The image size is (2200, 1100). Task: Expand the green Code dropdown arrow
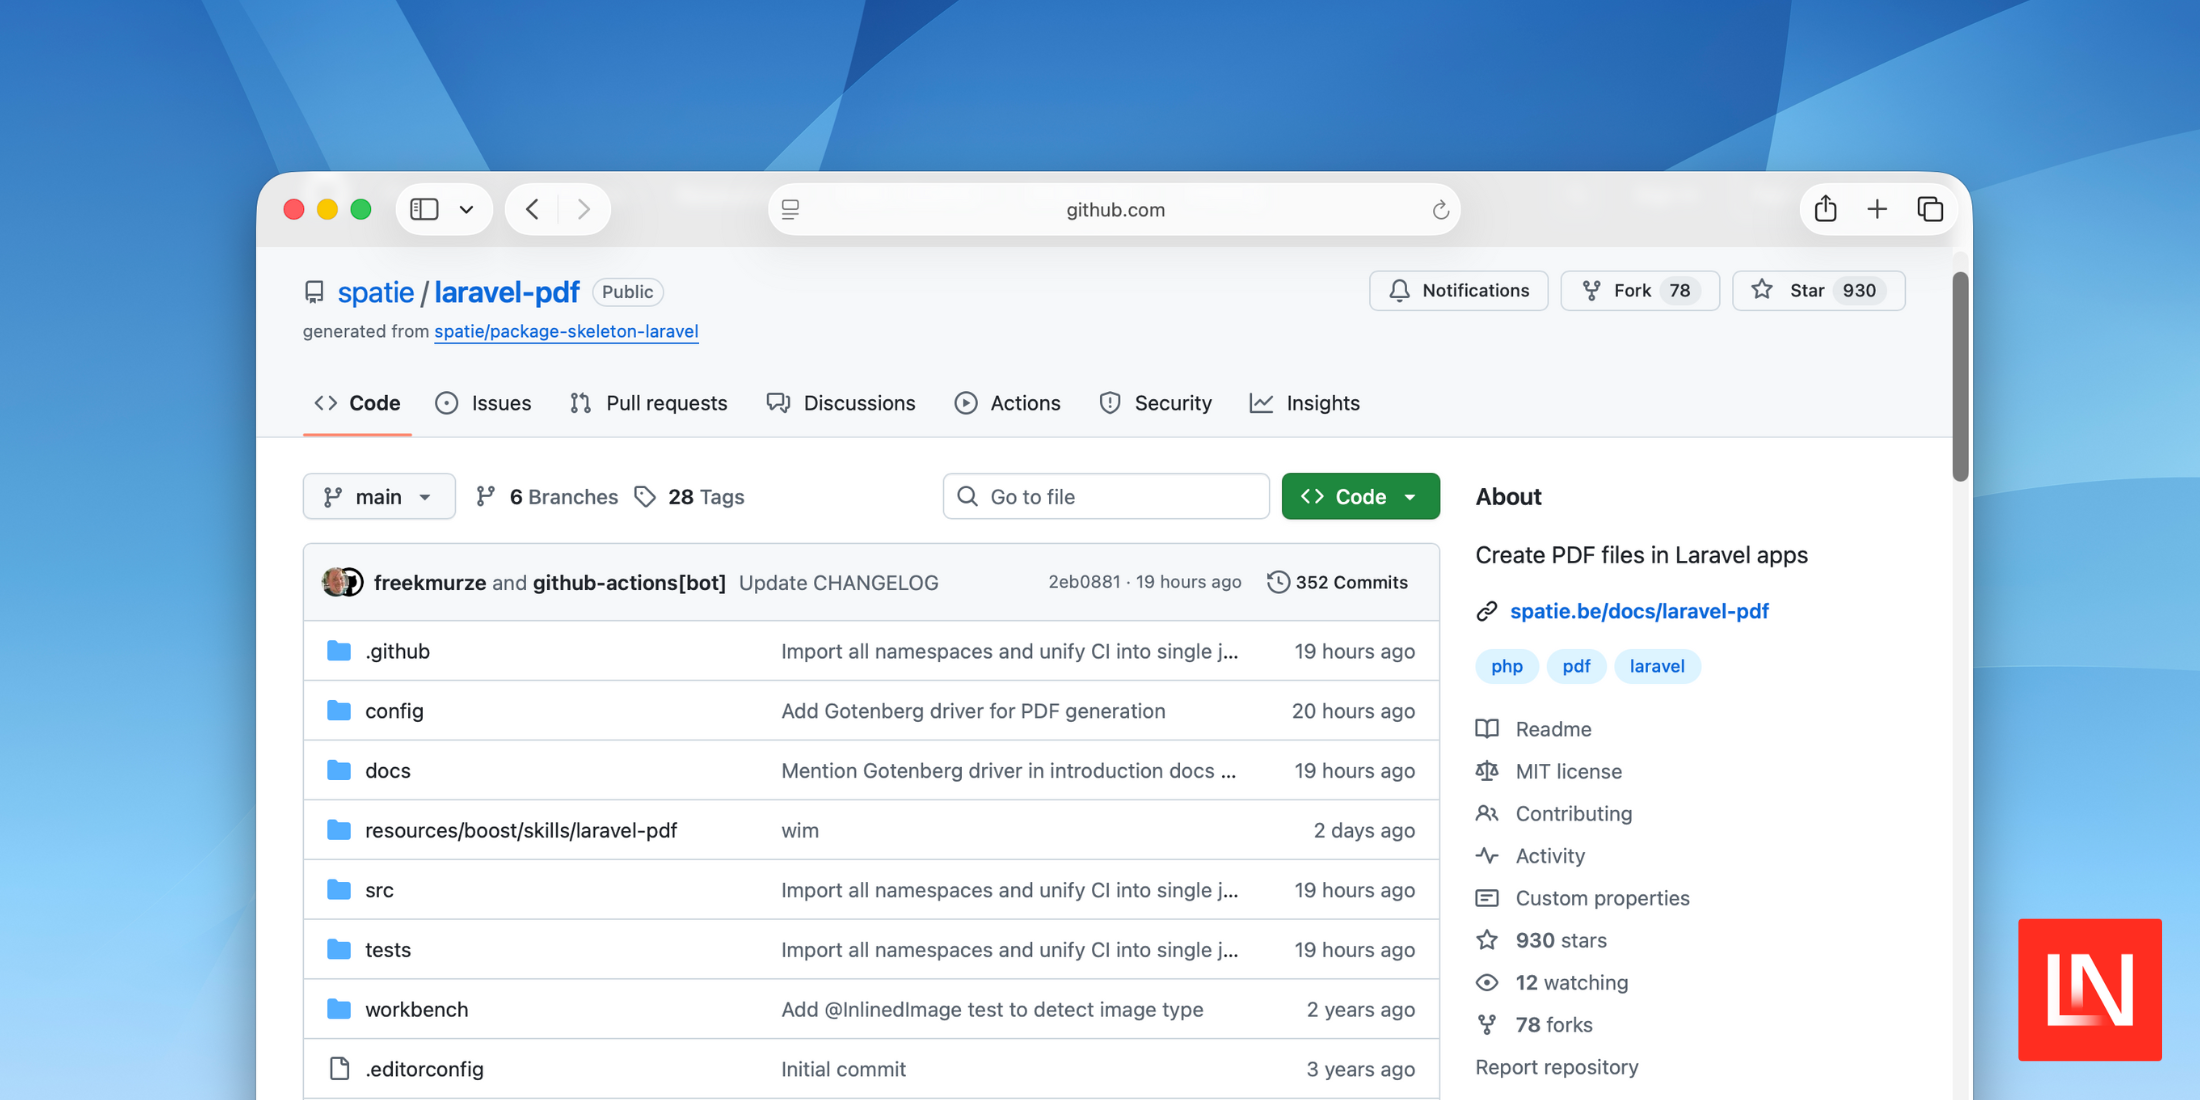click(x=1411, y=496)
